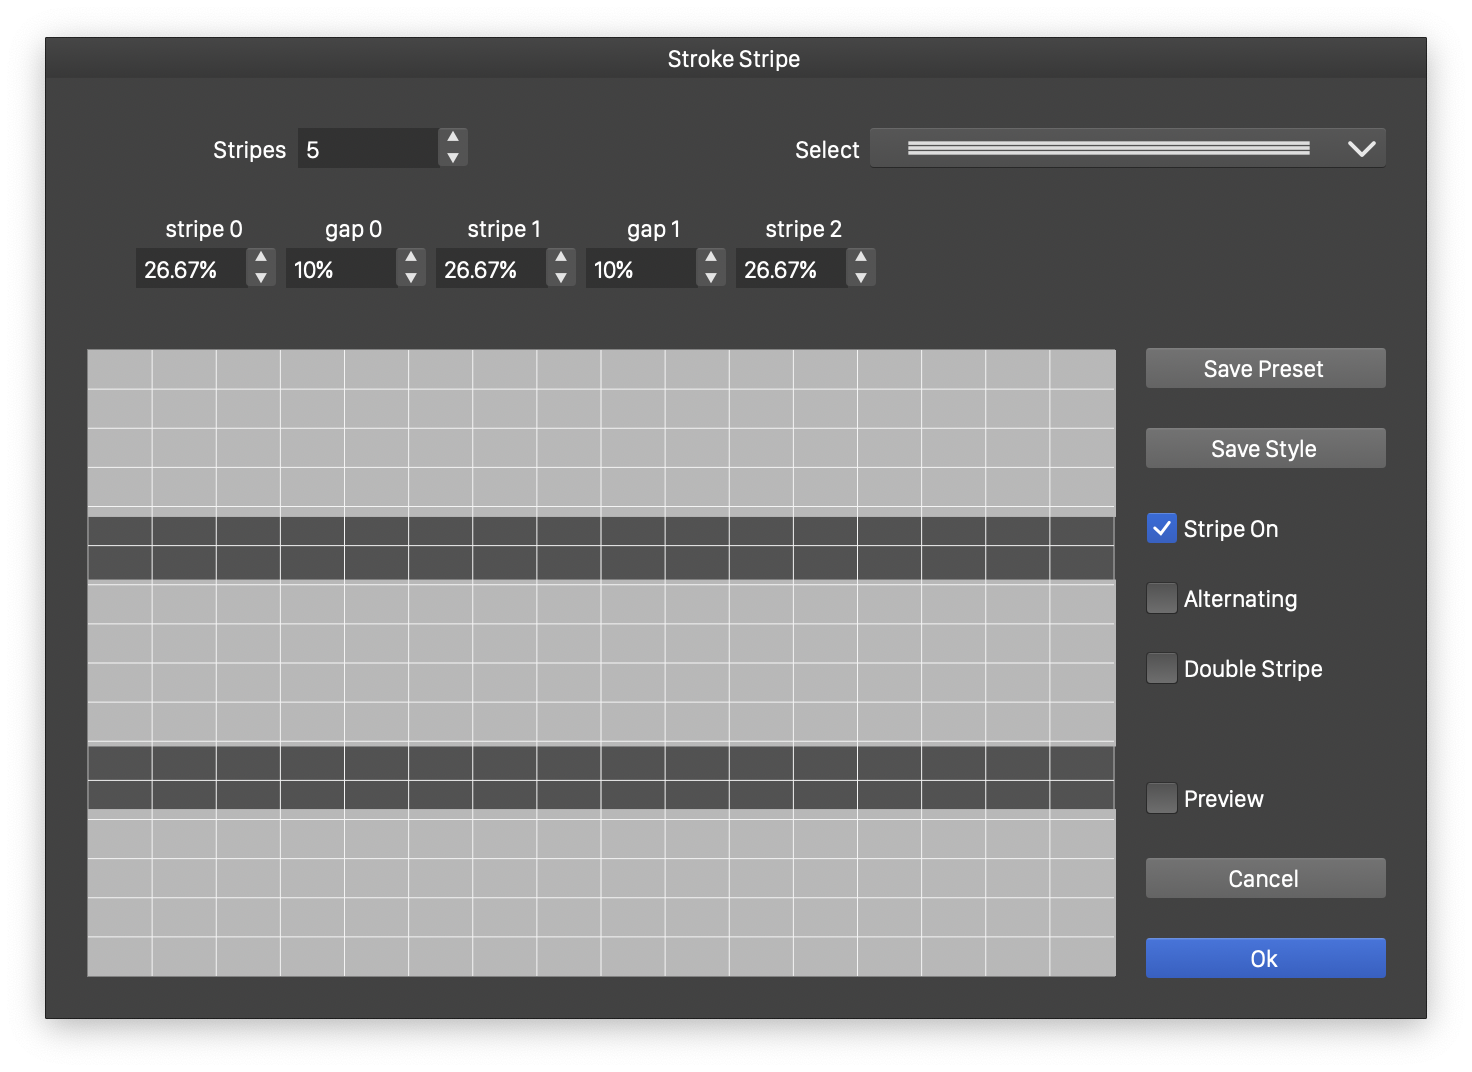Enable the Preview checkbox

click(1162, 799)
